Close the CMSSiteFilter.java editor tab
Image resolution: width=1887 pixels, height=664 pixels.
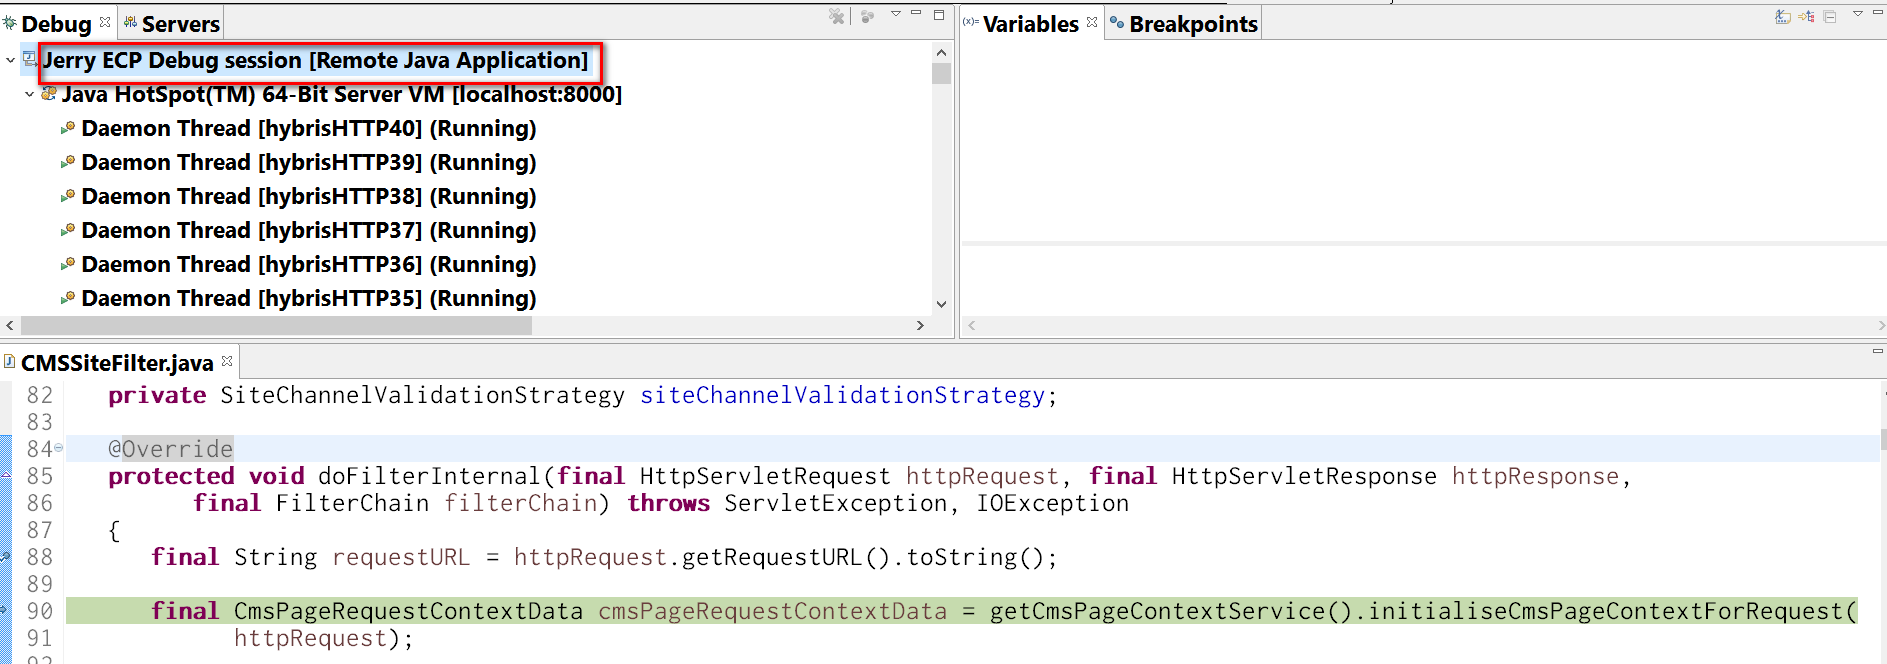[227, 361]
